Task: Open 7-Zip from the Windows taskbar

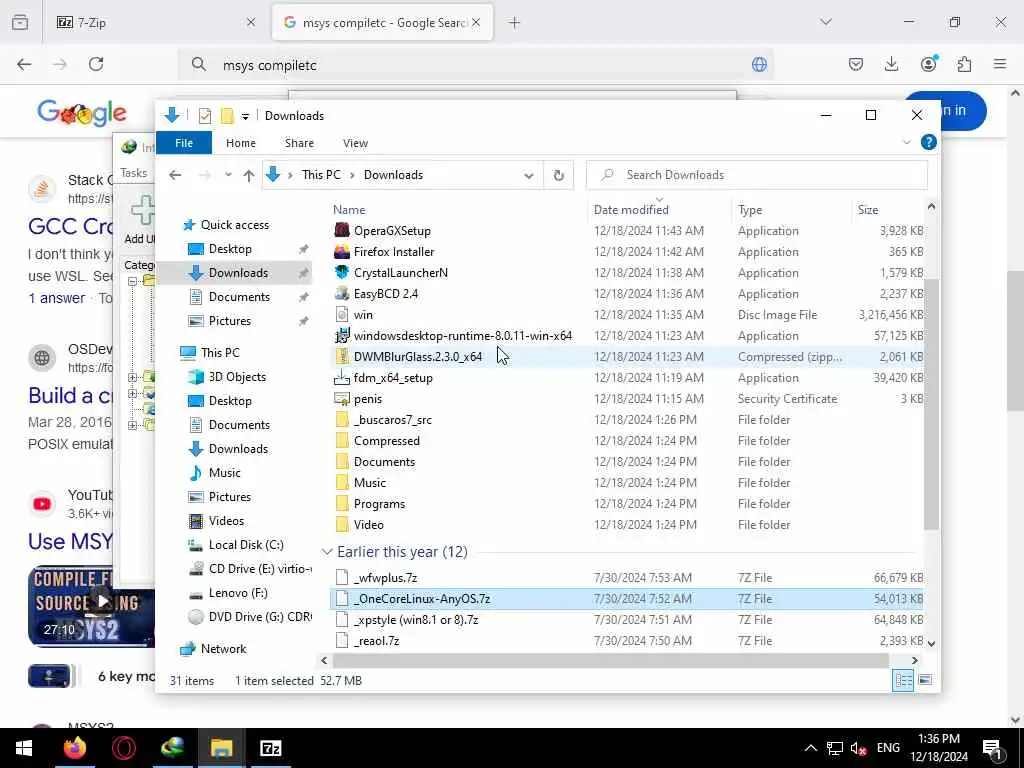Action: click(270, 748)
